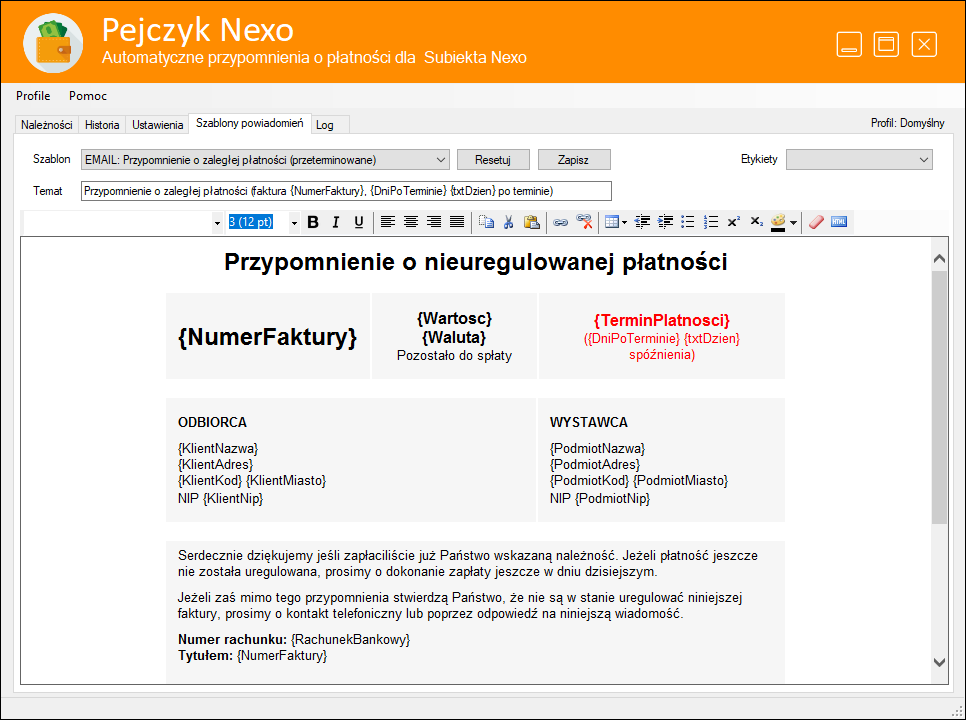Open the Profile menu
Screen dimensions: 966x720
point(33,96)
